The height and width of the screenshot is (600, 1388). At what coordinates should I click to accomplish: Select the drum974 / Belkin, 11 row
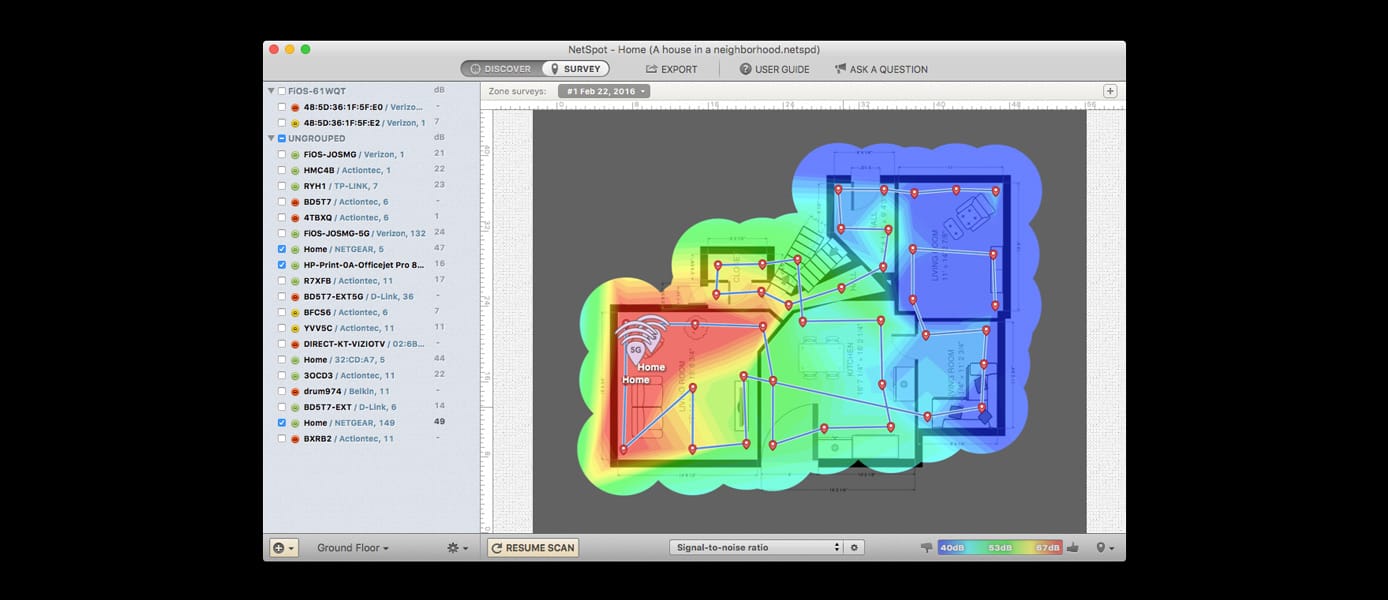pos(371,391)
